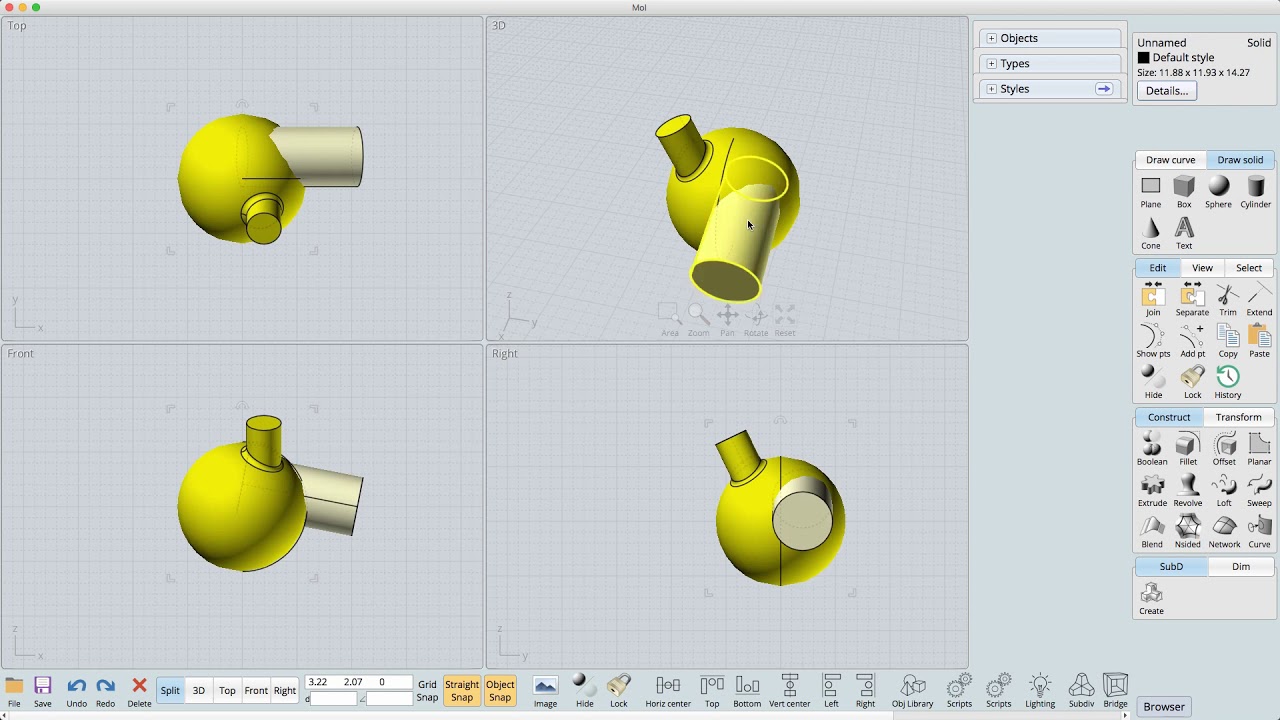Pick the Cylinder solid tool

pyautogui.click(x=1256, y=191)
